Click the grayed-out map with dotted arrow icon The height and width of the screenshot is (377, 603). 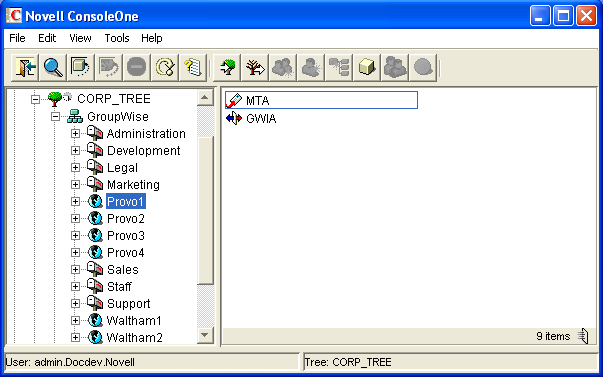tap(109, 67)
